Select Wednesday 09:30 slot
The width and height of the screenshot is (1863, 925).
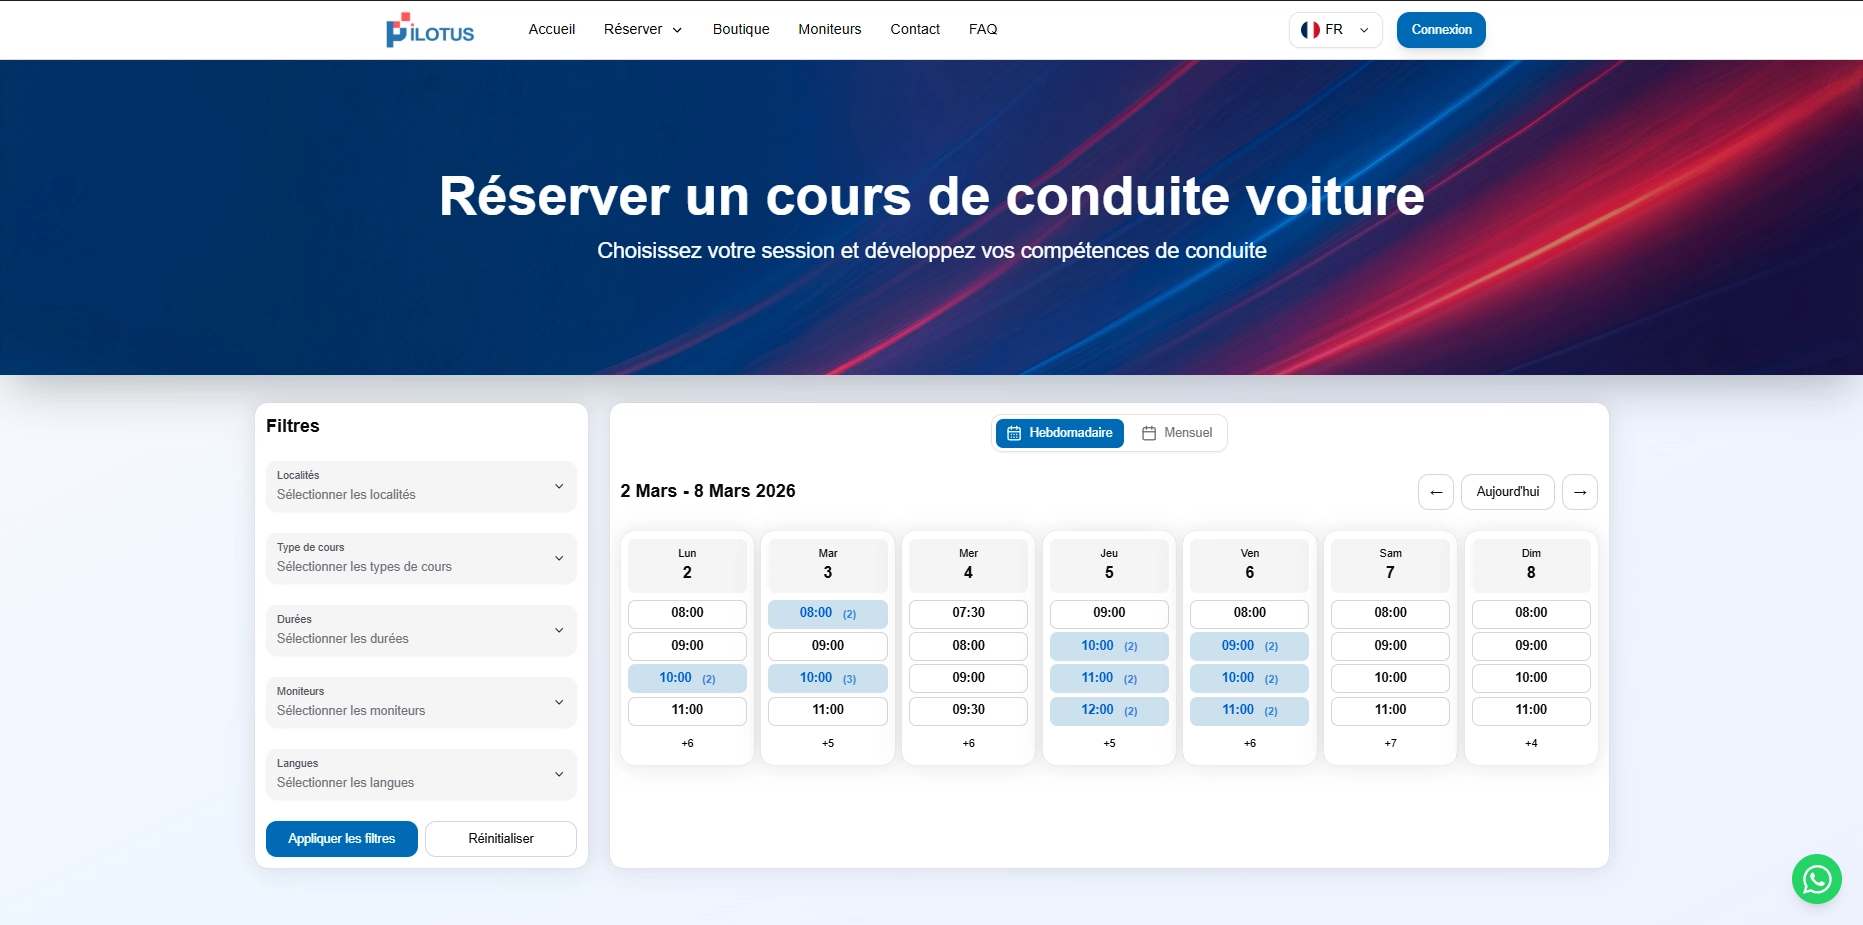968,710
